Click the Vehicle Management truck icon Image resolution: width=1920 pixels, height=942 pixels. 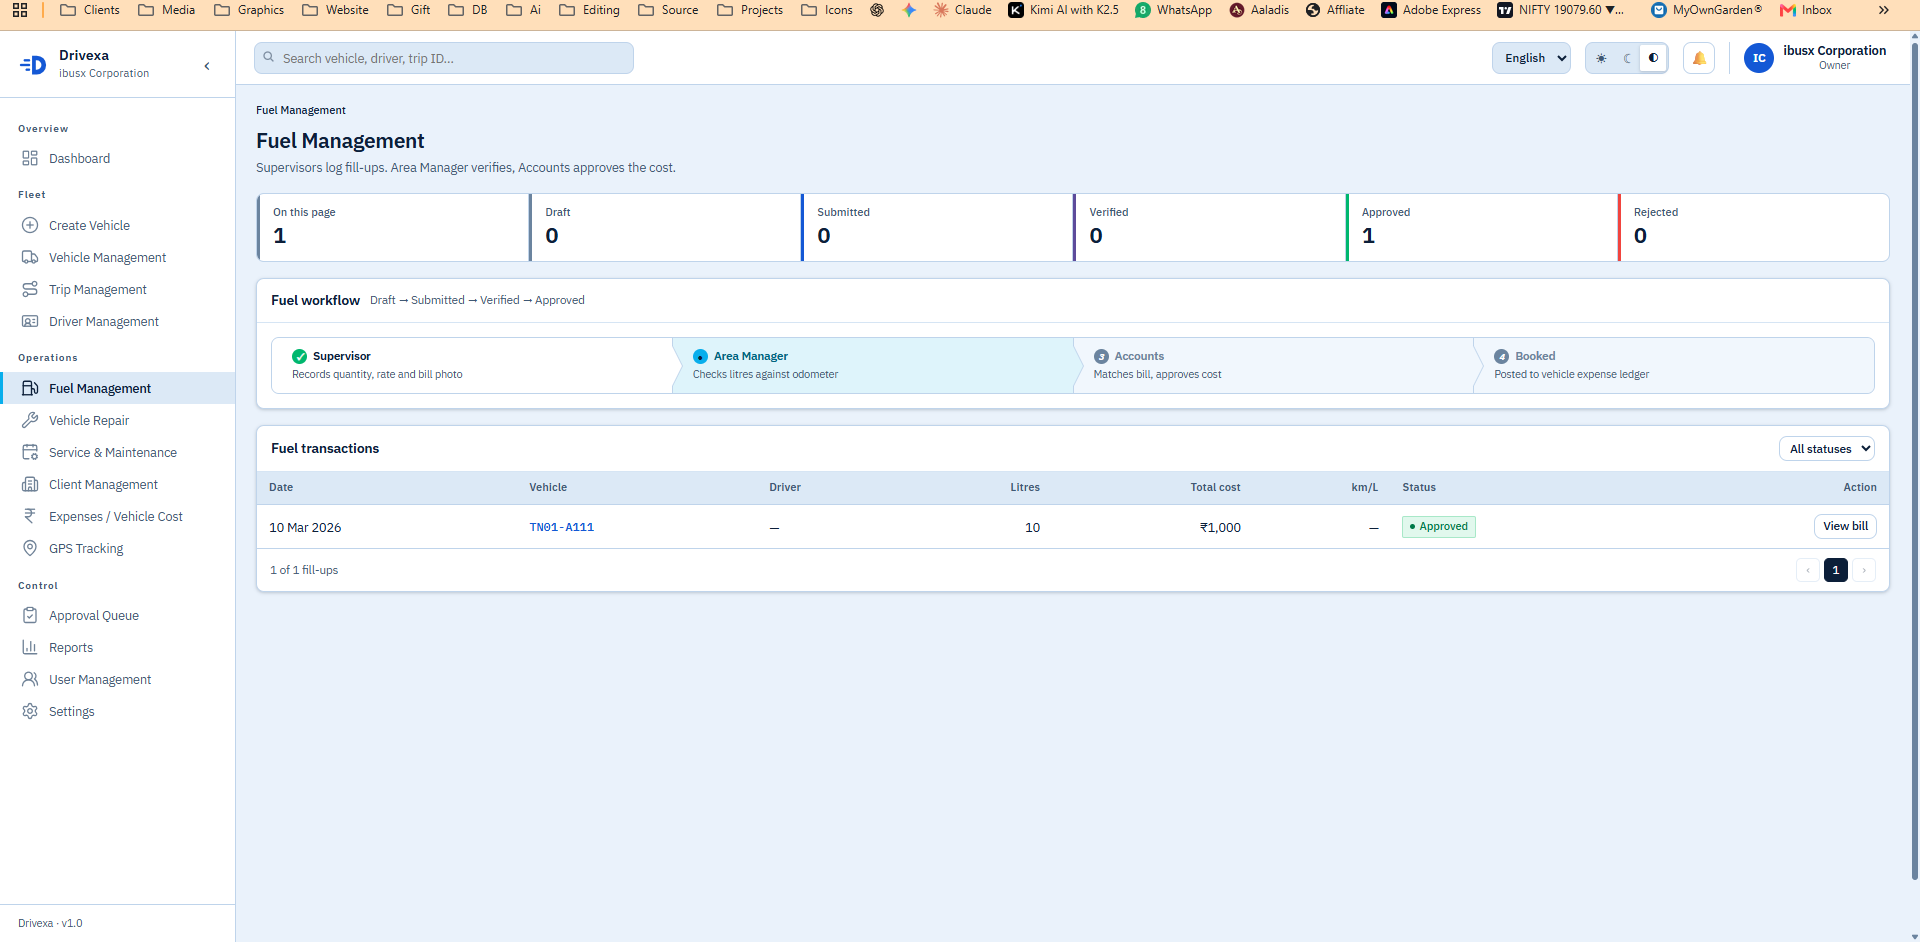tap(30, 257)
